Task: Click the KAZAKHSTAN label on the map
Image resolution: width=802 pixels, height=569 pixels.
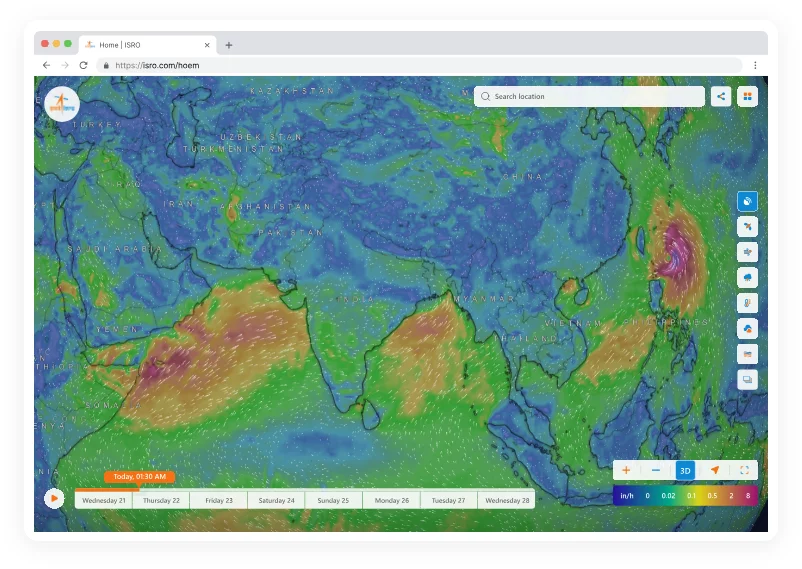Action: (x=292, y=91)
